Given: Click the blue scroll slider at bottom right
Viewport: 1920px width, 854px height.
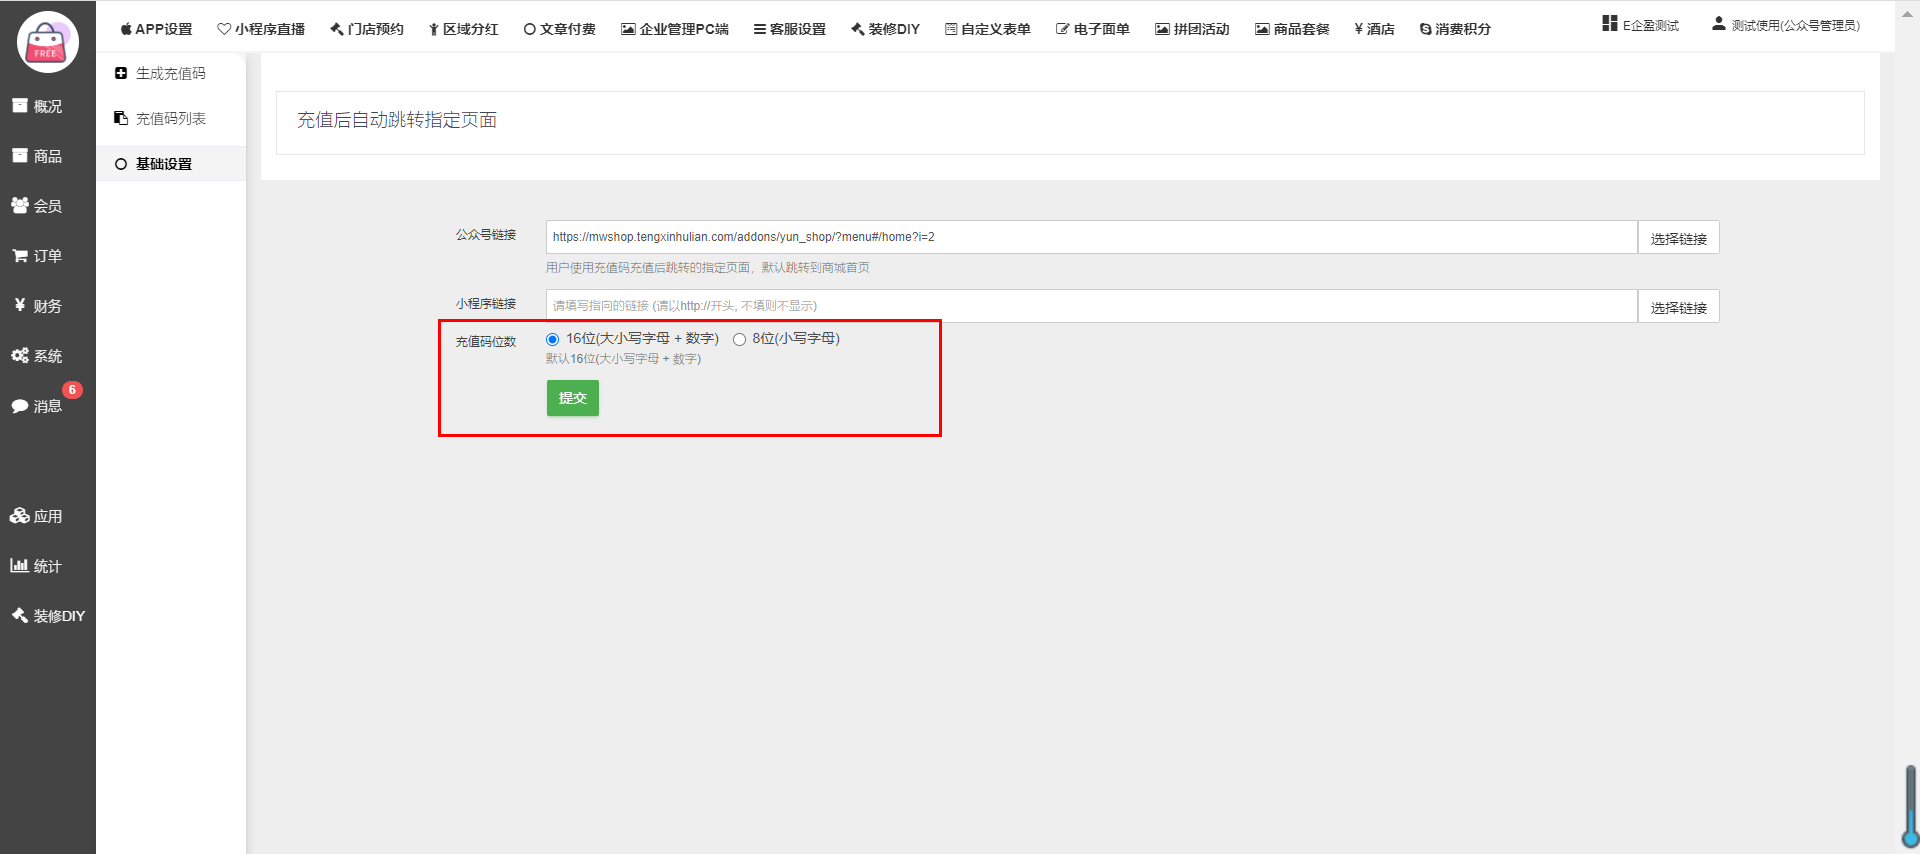Looking at the screenshot, I should pyautogui.click(x=1910, y=807).
